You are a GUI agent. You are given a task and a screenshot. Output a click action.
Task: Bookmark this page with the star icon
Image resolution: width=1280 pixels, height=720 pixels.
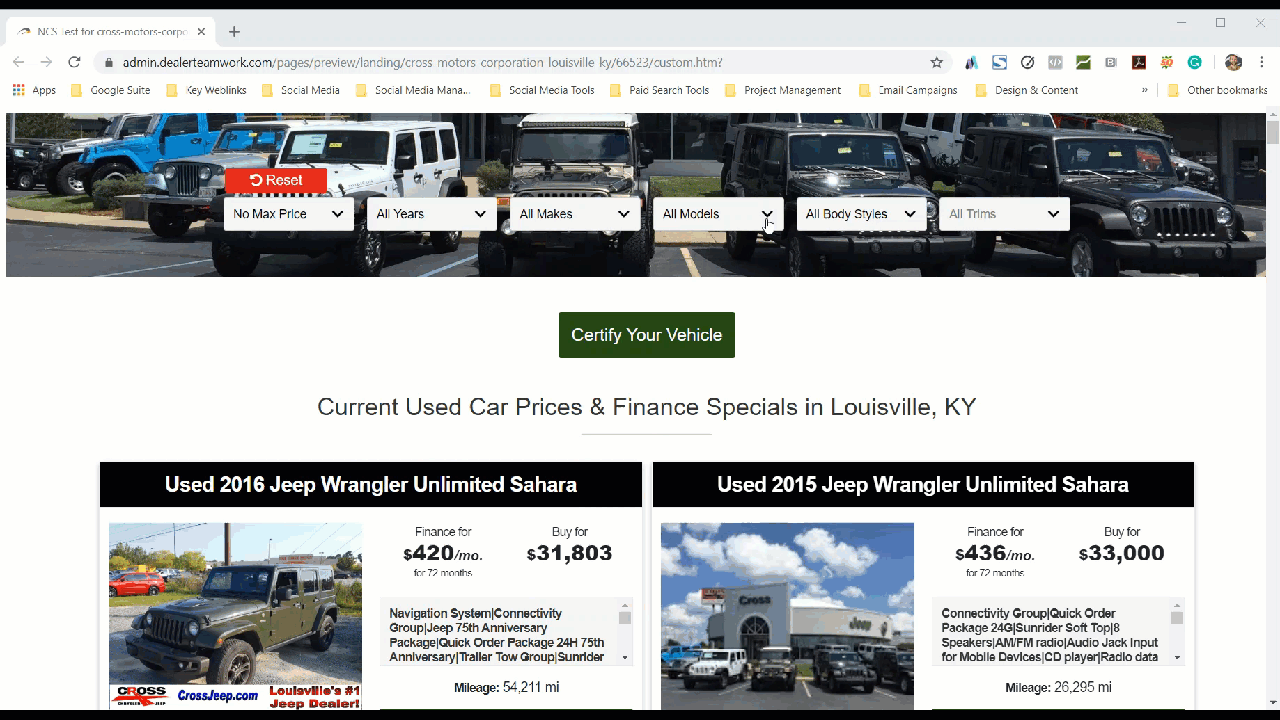coord(937,62)
